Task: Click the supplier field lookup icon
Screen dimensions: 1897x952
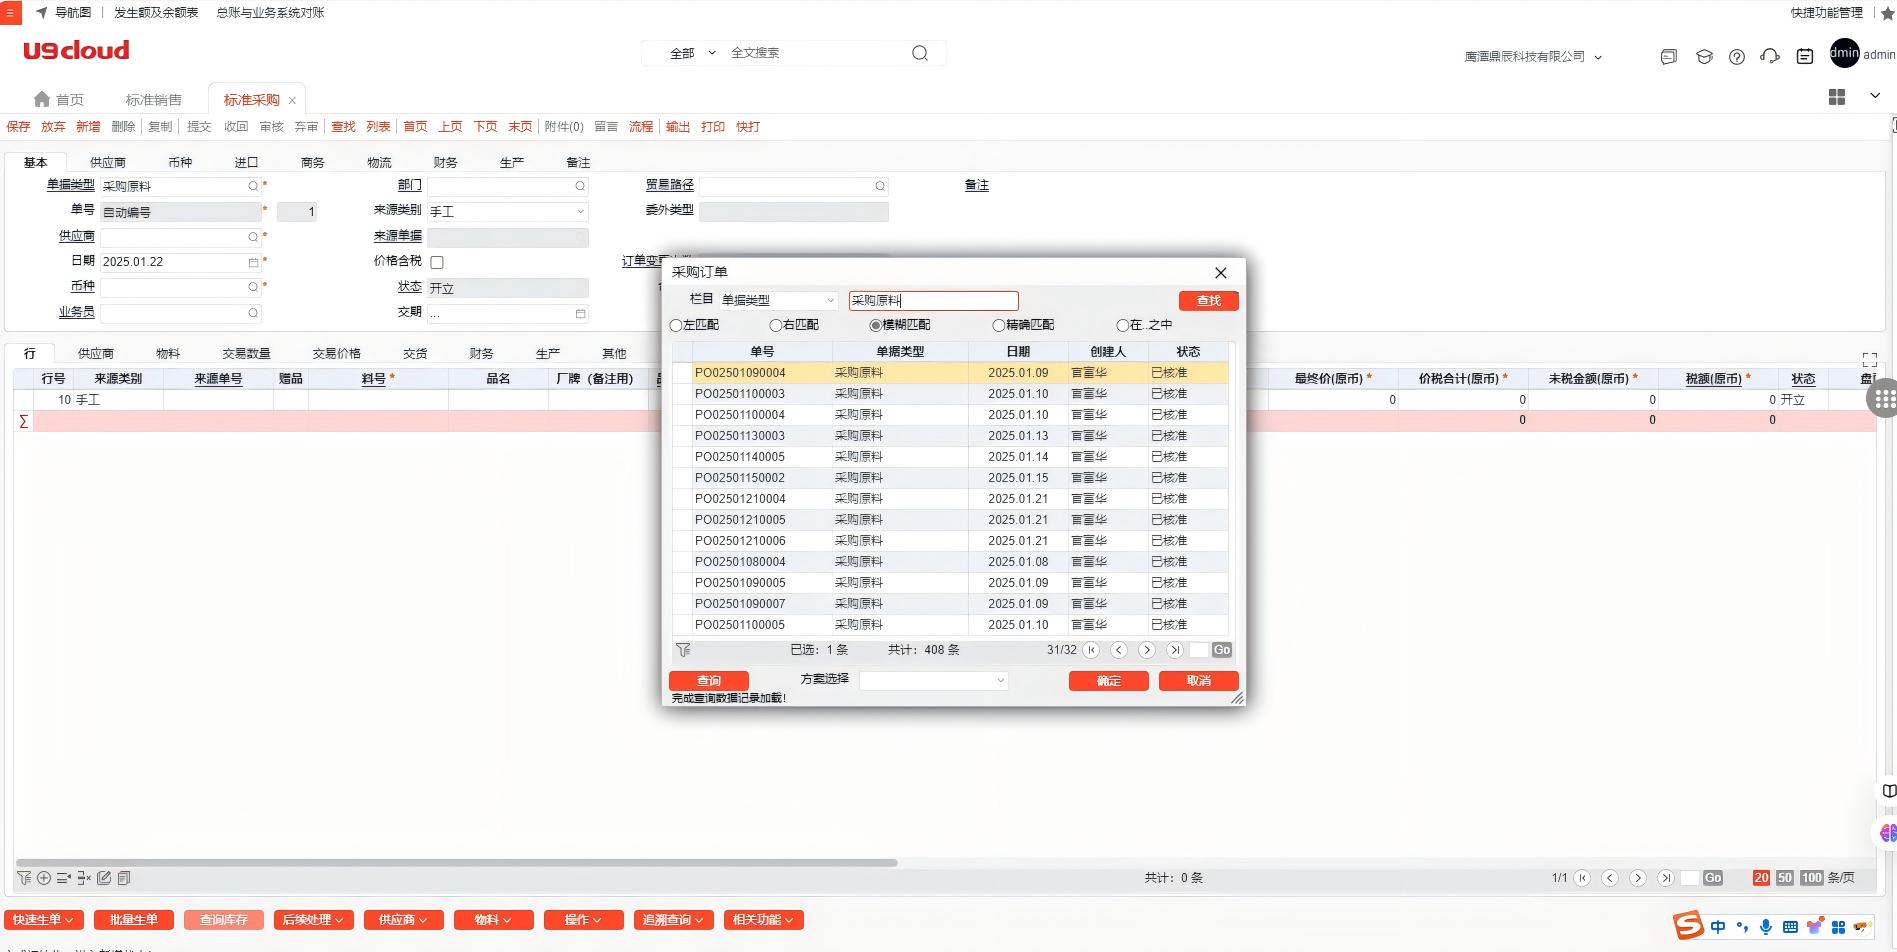Action: click(x=253, y=237)
